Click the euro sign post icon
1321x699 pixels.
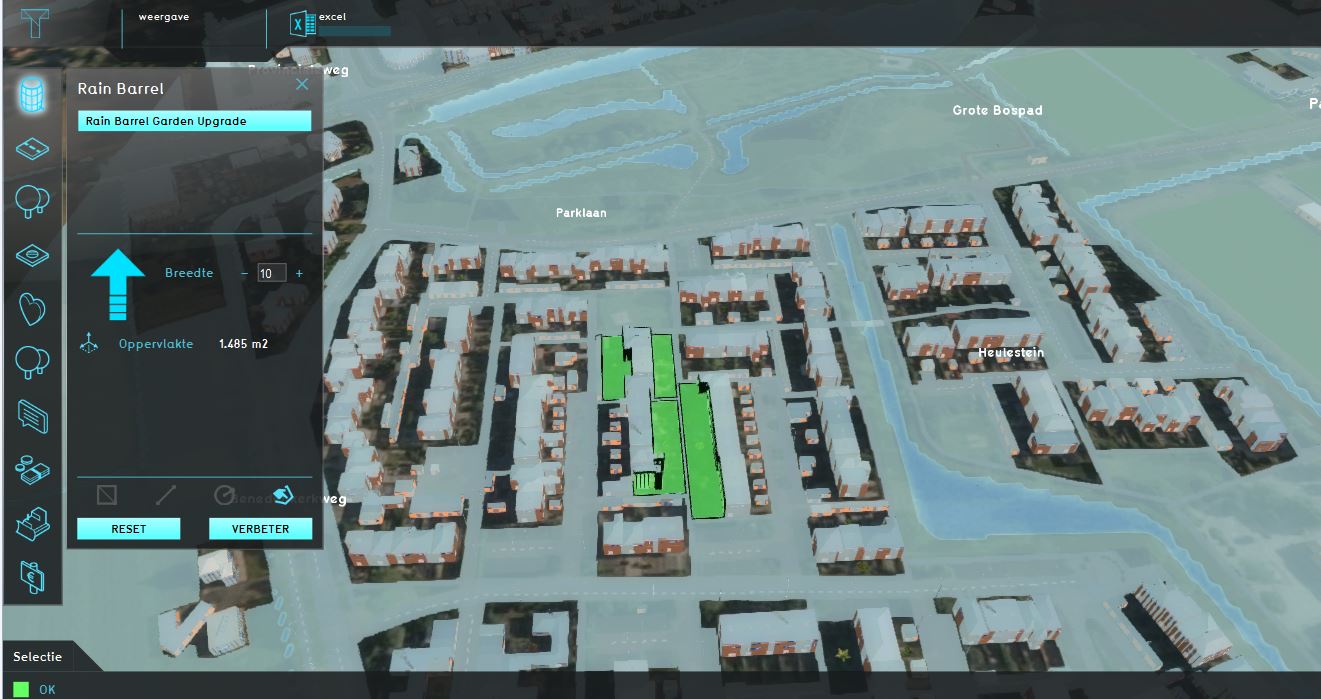point(32,576)
